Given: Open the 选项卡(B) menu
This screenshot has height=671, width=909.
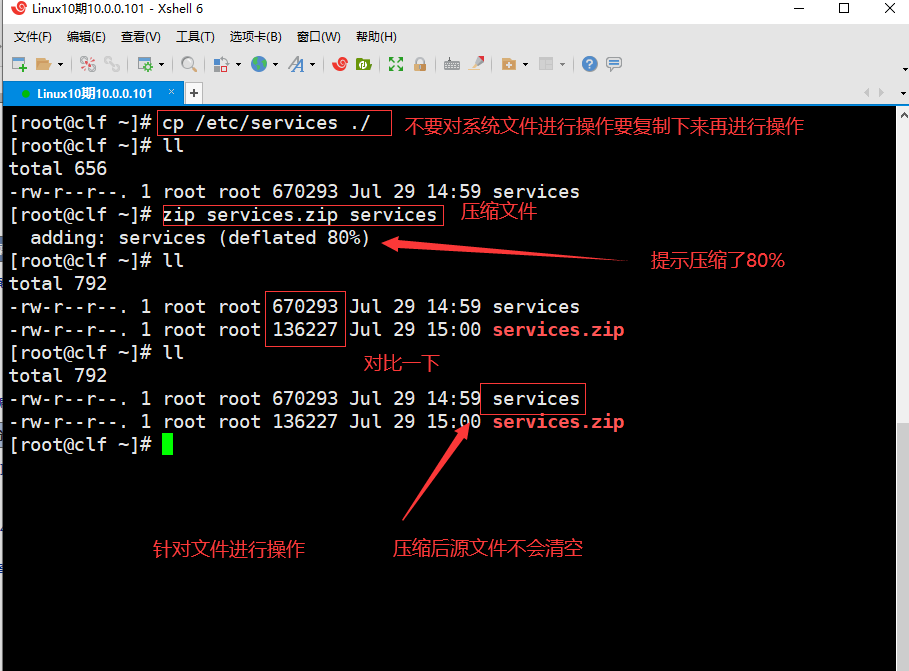Looking at the screenshot, I should coord(256,37).
